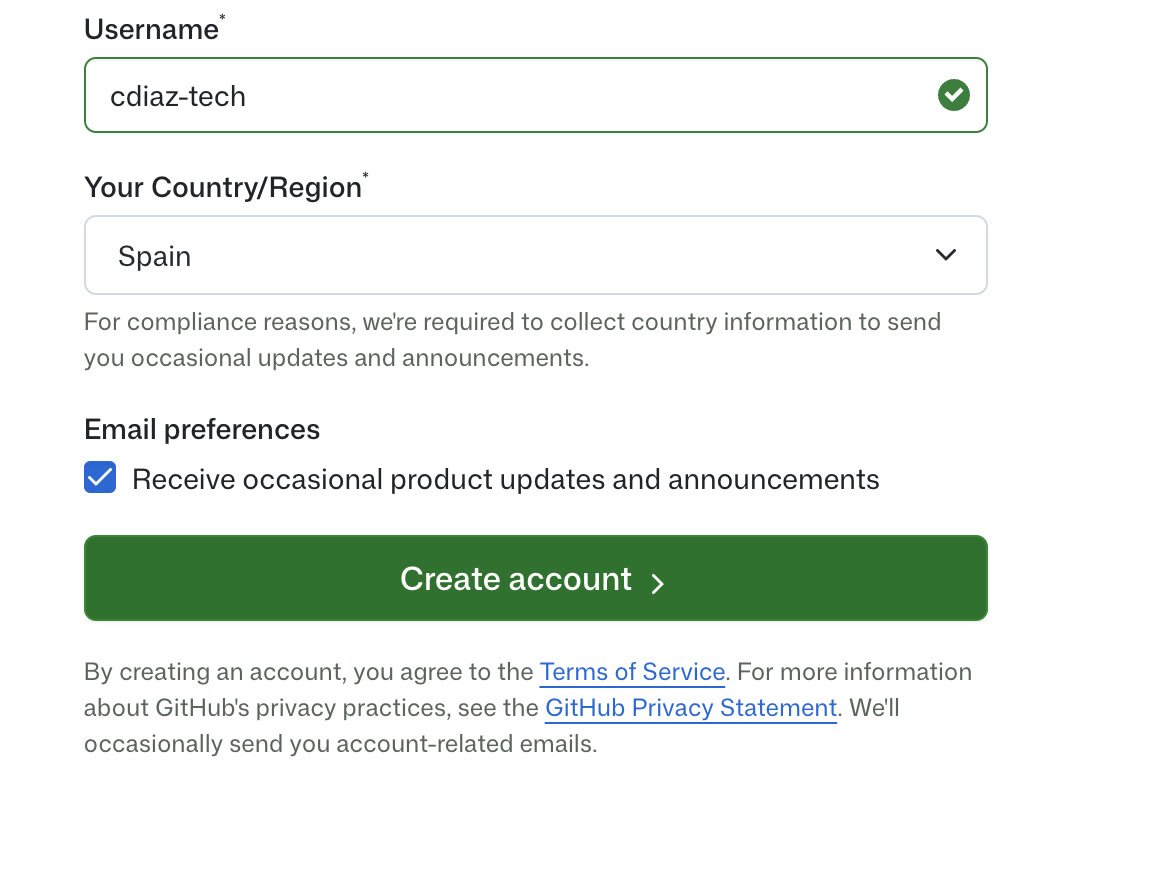This screenshot has height=887, width=1154.
Task: Uncheck Receive occasional product updates checkbox
Action: click(100, 477)
